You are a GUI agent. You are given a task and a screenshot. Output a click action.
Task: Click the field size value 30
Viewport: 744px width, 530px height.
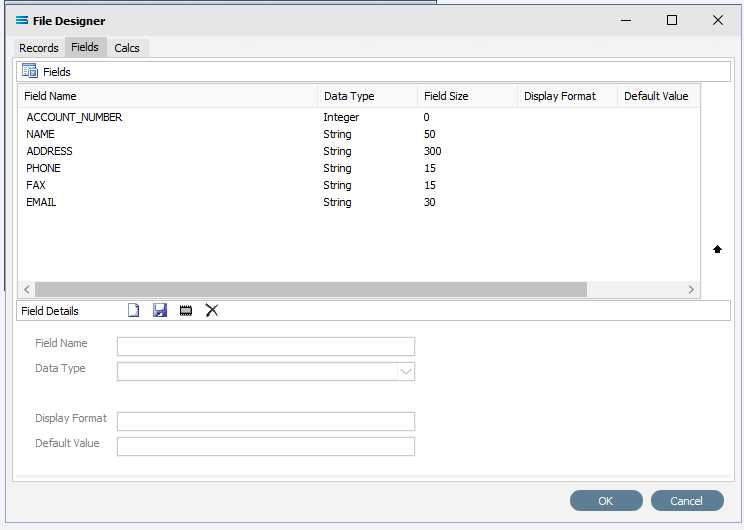pos(429,203)
